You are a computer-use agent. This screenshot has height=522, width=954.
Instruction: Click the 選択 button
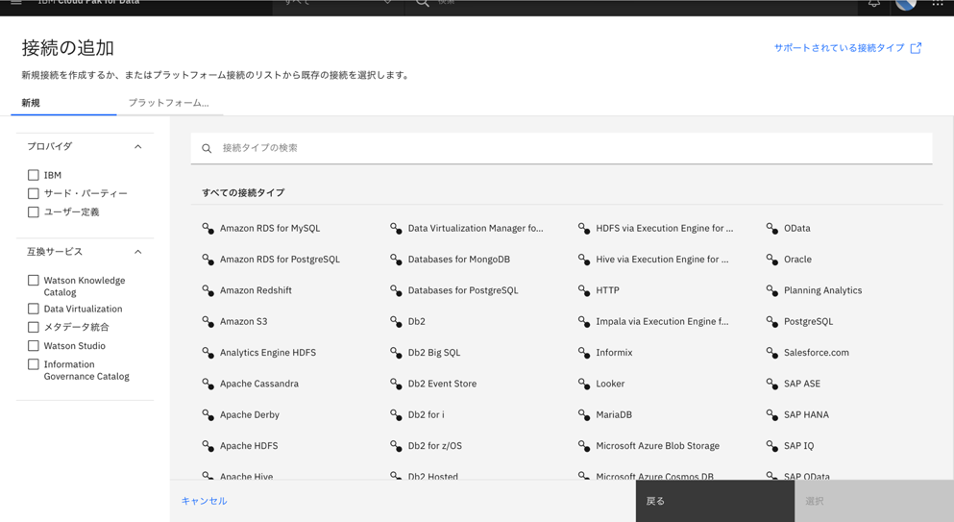click(x=874, y=501)
